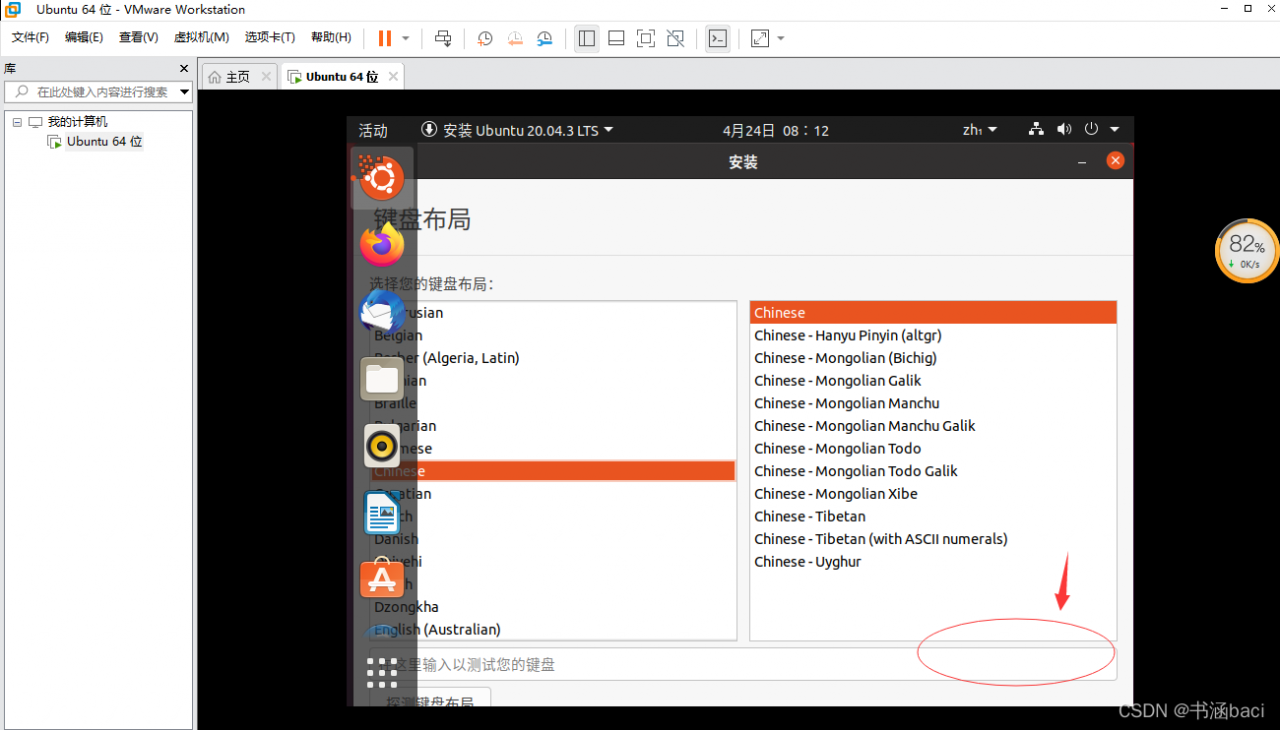Expand the stretch display dropdown arrow

pyautogui.click(x=781, y=38)
